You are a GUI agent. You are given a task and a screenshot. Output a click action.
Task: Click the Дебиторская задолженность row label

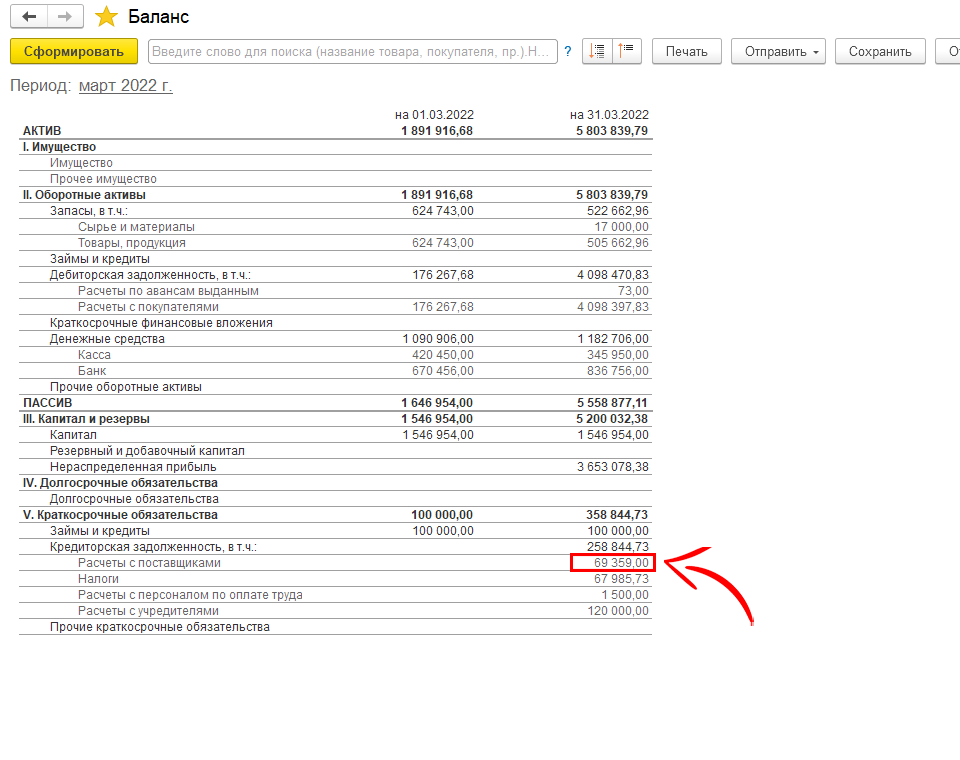(x=150, y=275)
